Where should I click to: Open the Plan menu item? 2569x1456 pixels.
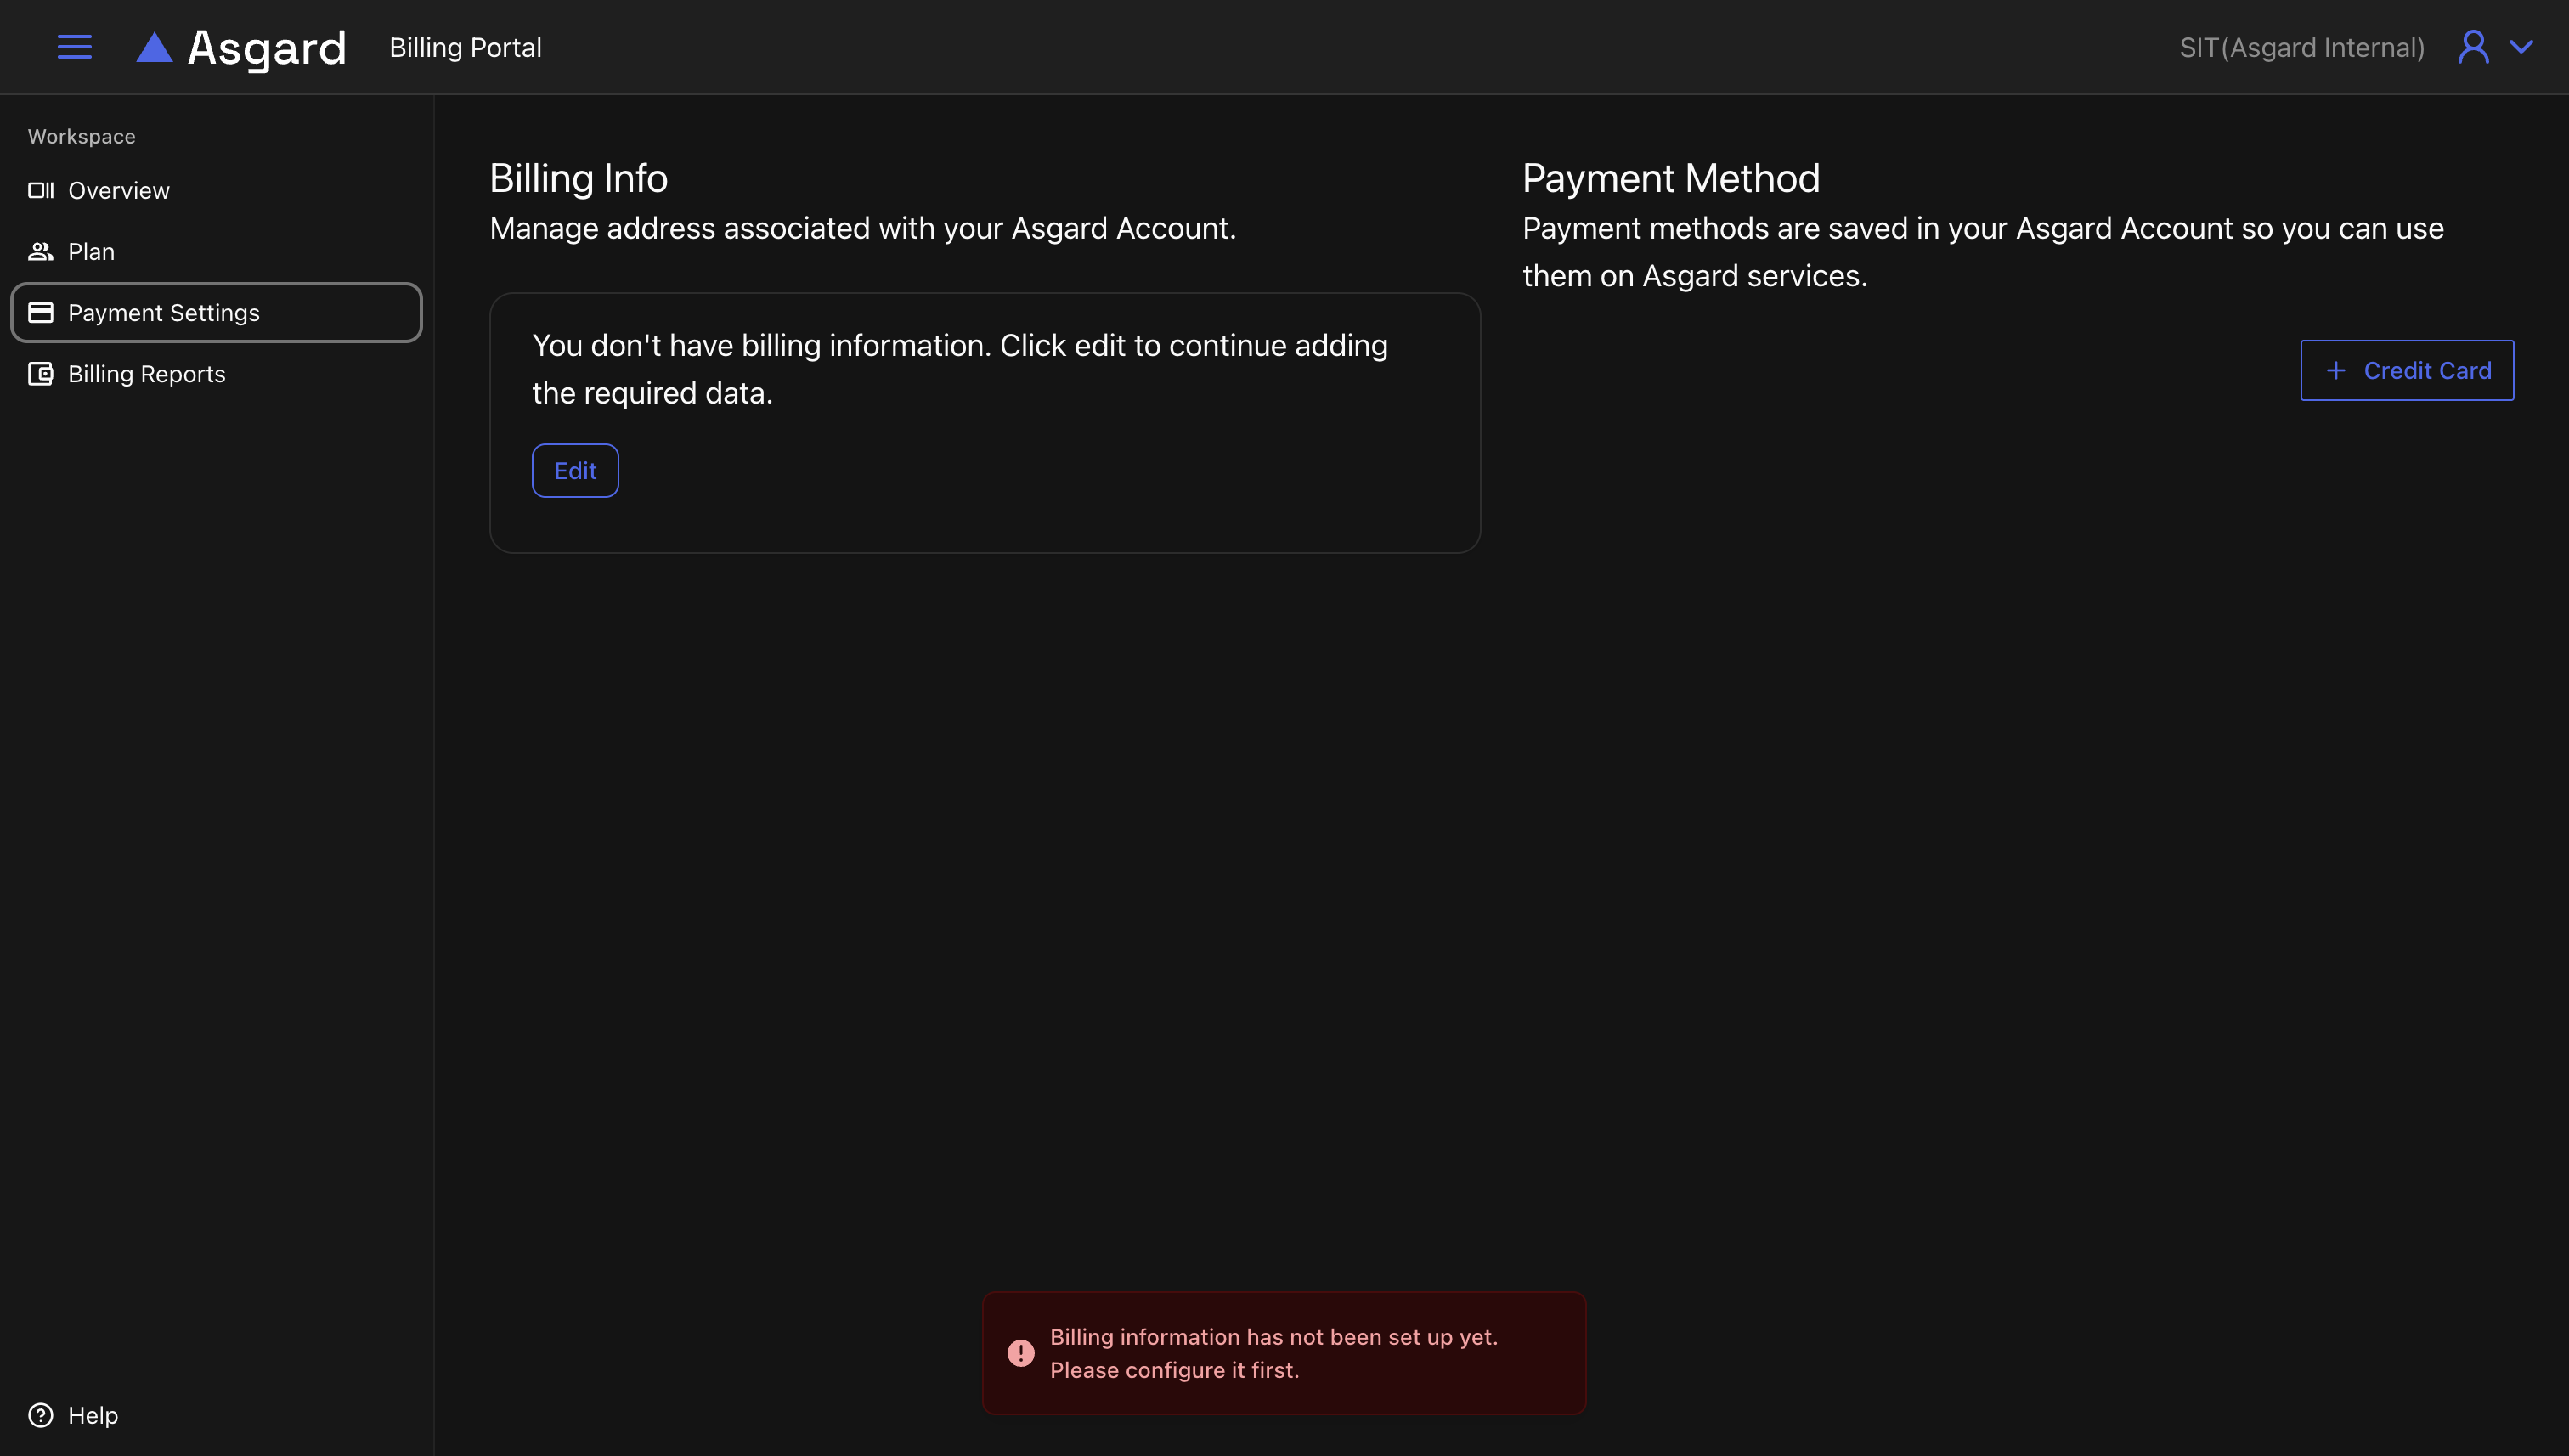[x=91, y=251]
